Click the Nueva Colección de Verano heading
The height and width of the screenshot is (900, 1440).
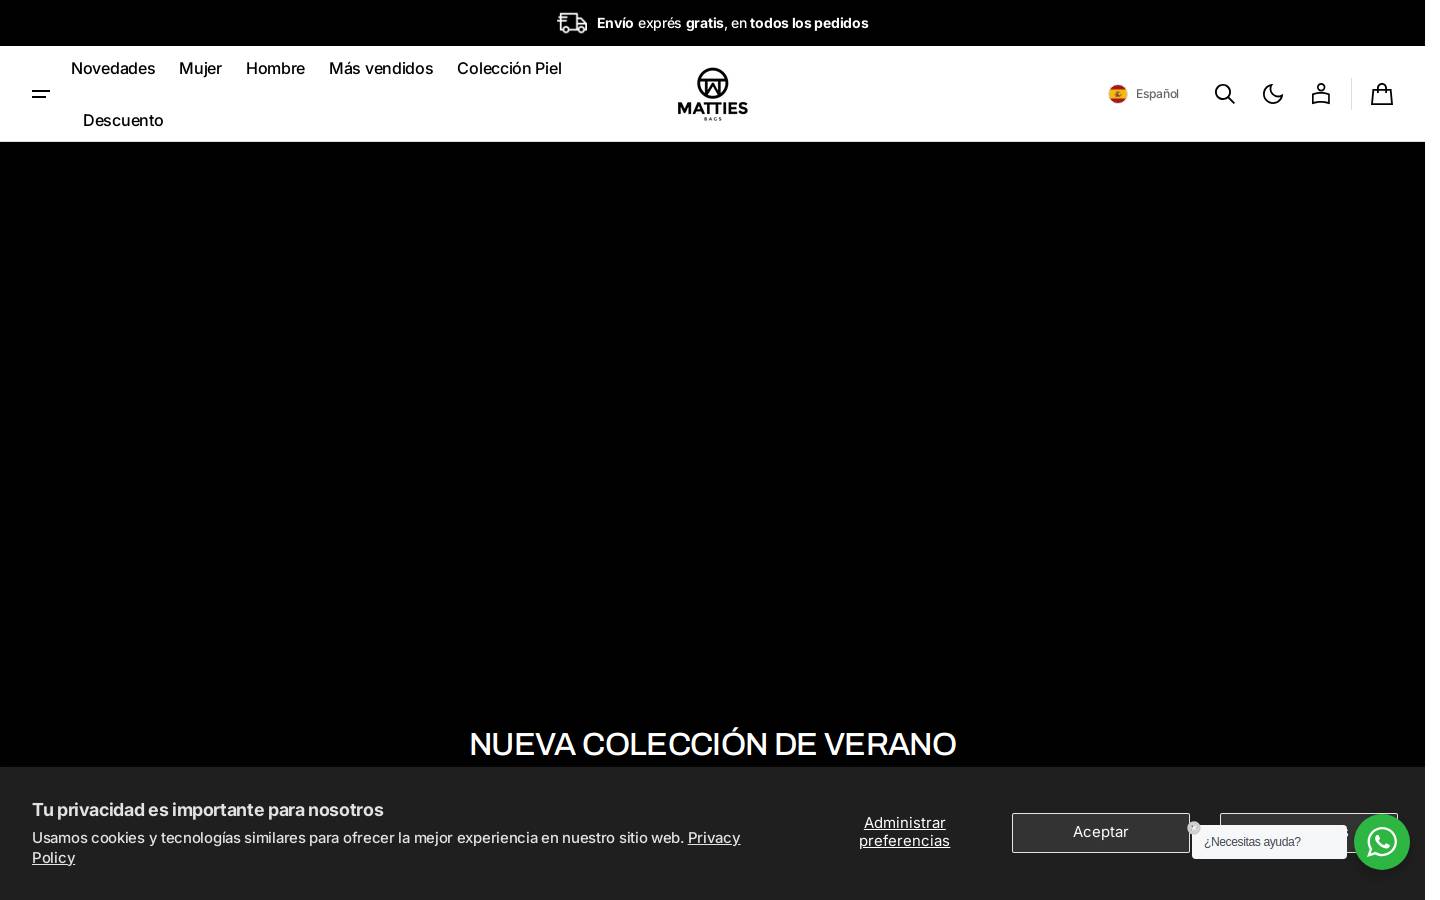pyautogui.click(x=712, y=744)
